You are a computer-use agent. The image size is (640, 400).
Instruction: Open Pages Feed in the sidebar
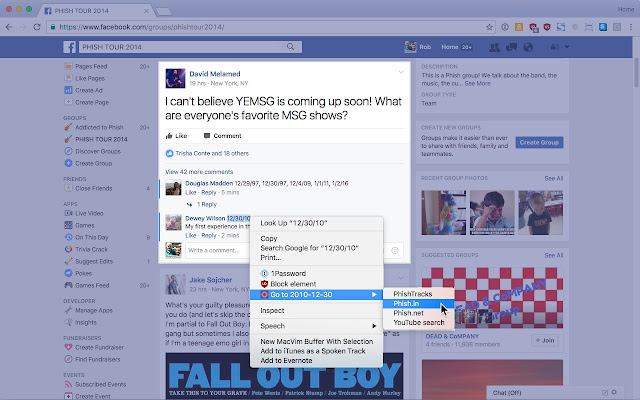[91, 66]
